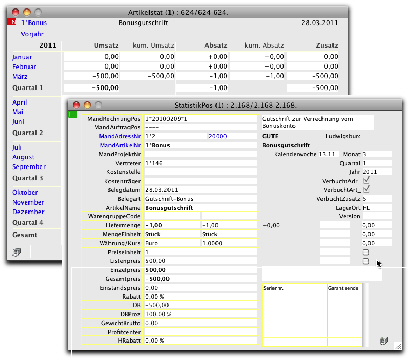Open the Dezember month link
Image resolution: width=416 pixels, height=361 pixels.
[x=28, y=211]
